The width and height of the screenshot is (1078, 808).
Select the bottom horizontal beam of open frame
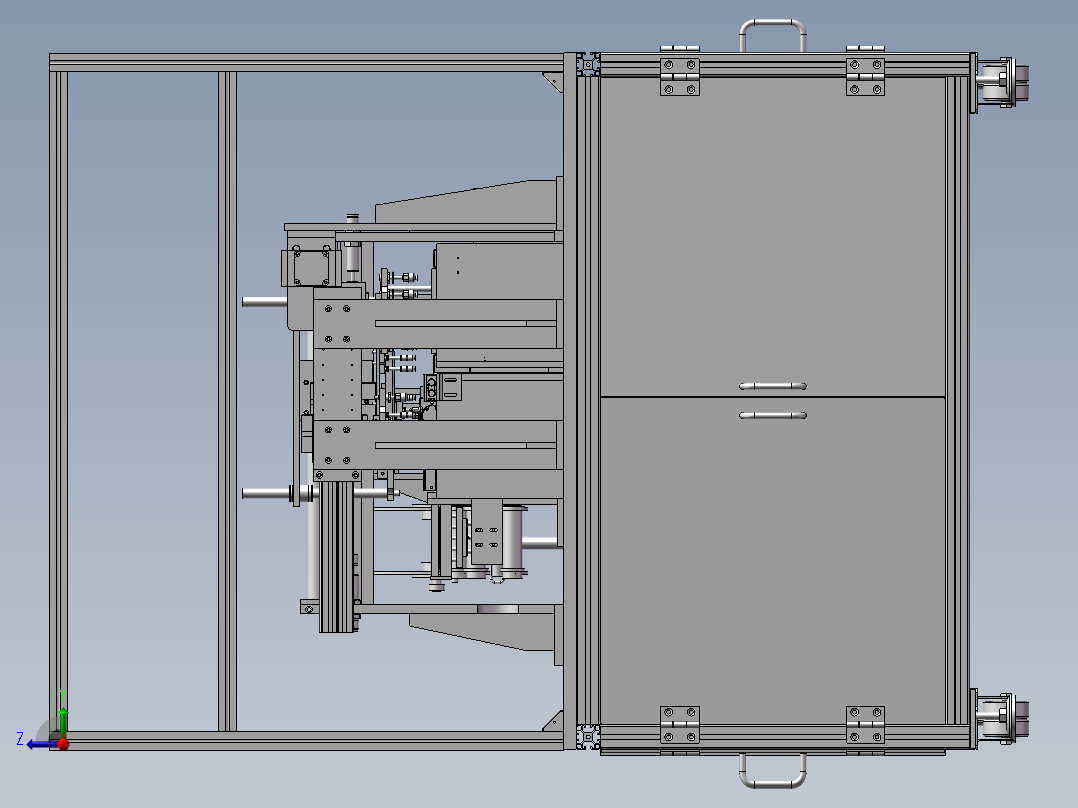(307, 741)
